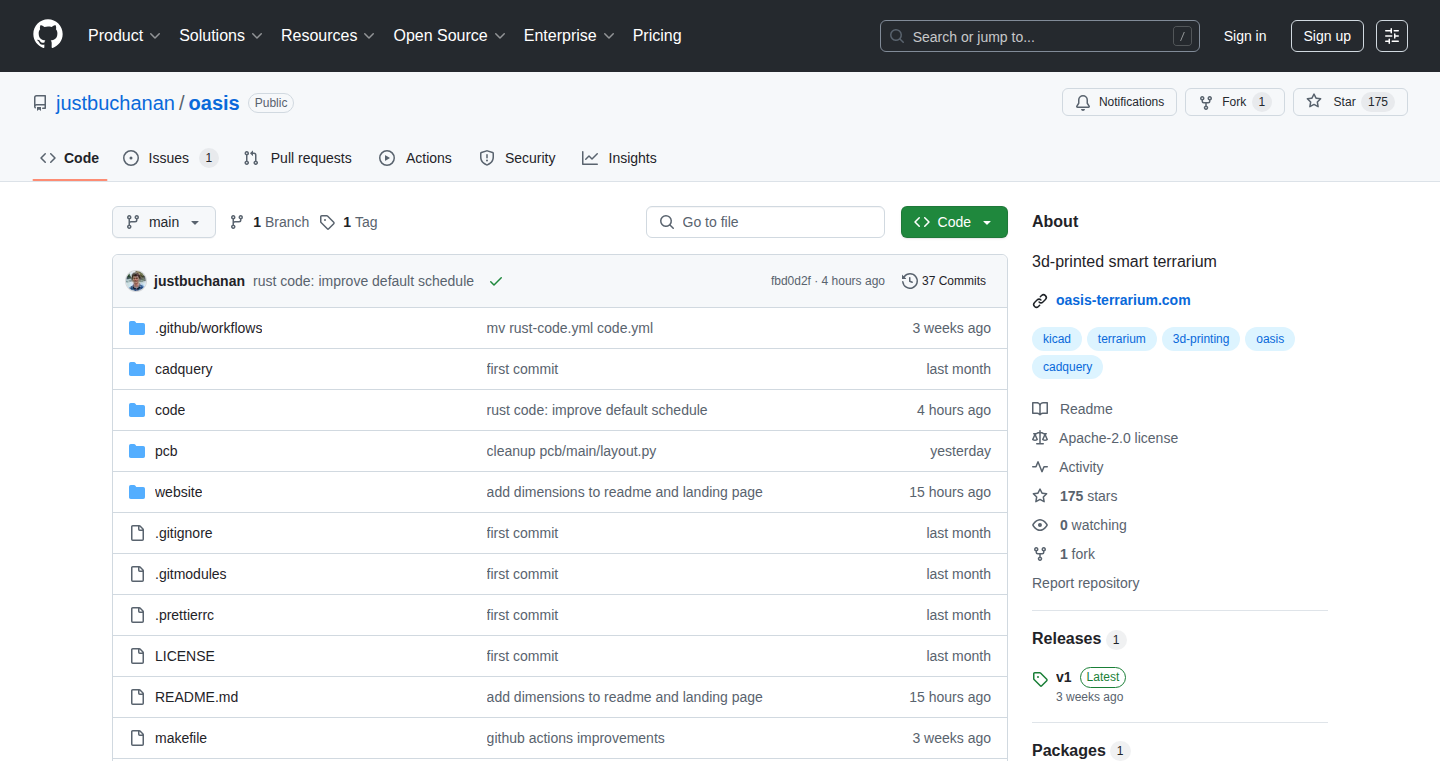Open the website folder

coord(179,492)
